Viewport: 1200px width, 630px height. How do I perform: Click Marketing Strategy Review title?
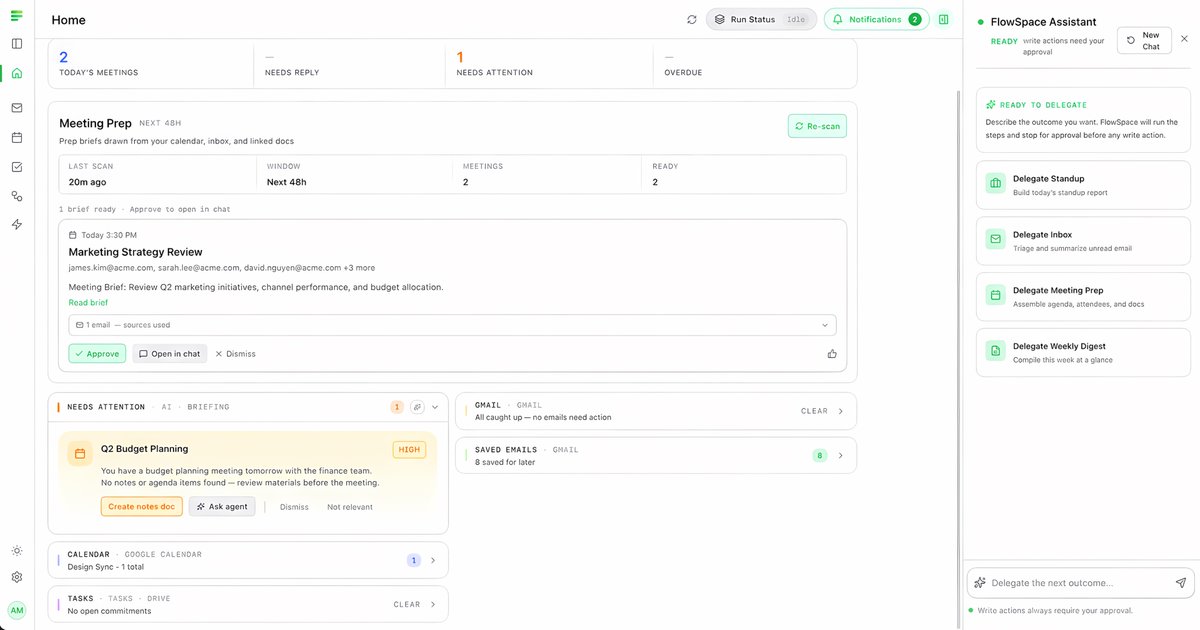[x=135, y=252]
